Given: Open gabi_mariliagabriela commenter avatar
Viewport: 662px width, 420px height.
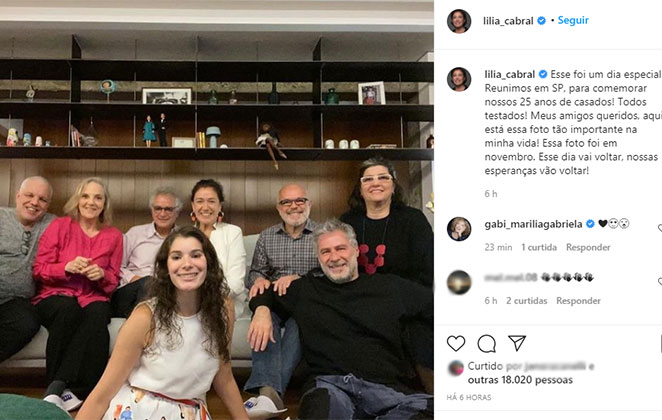Looking at the screenshot, I should (x=459, y=229).
